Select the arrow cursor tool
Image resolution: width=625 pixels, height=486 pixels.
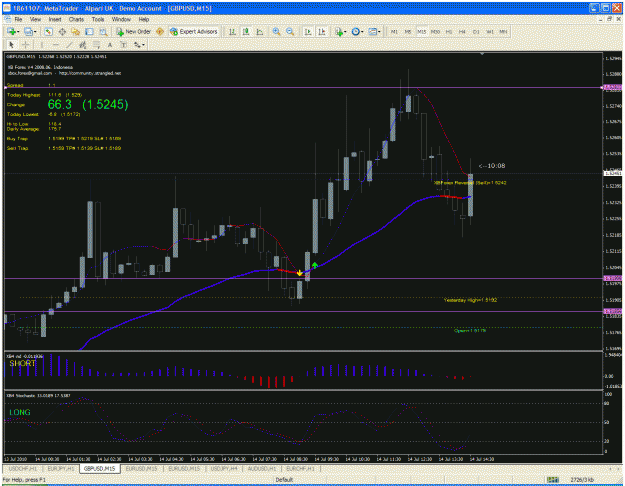coord(12,45)
